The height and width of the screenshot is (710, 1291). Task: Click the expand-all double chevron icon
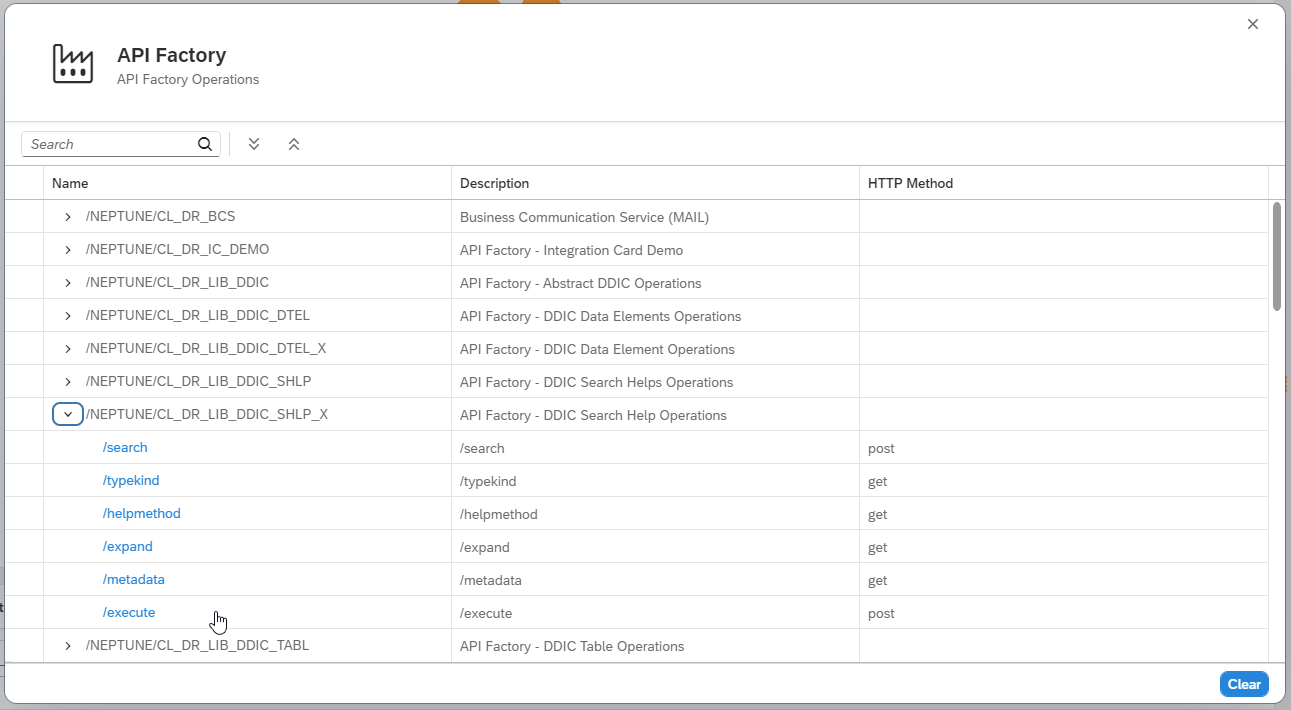coord(253,143)
